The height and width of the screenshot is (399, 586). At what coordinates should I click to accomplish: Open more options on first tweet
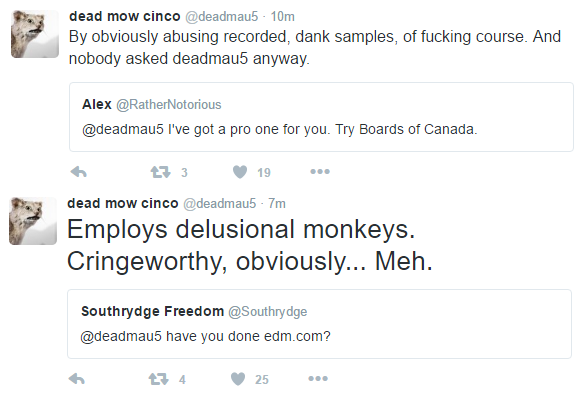point(320,172)
